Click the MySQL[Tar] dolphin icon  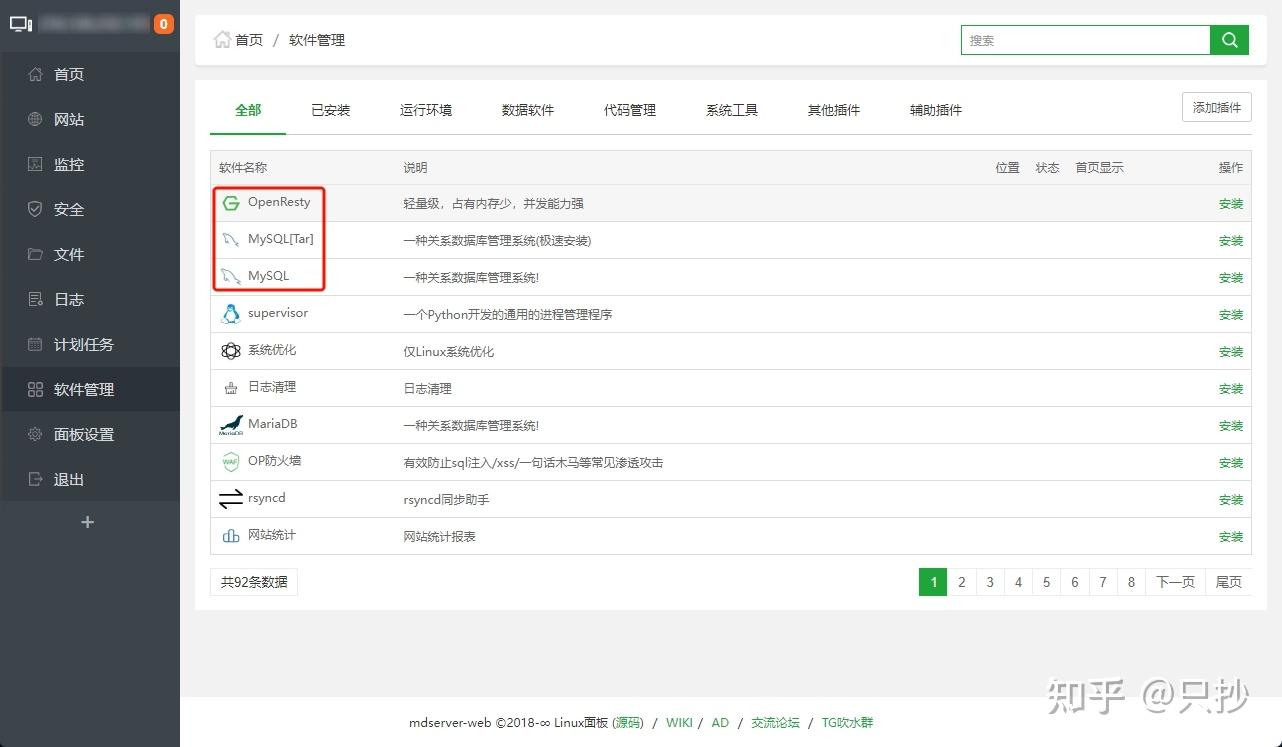(230, 239)
